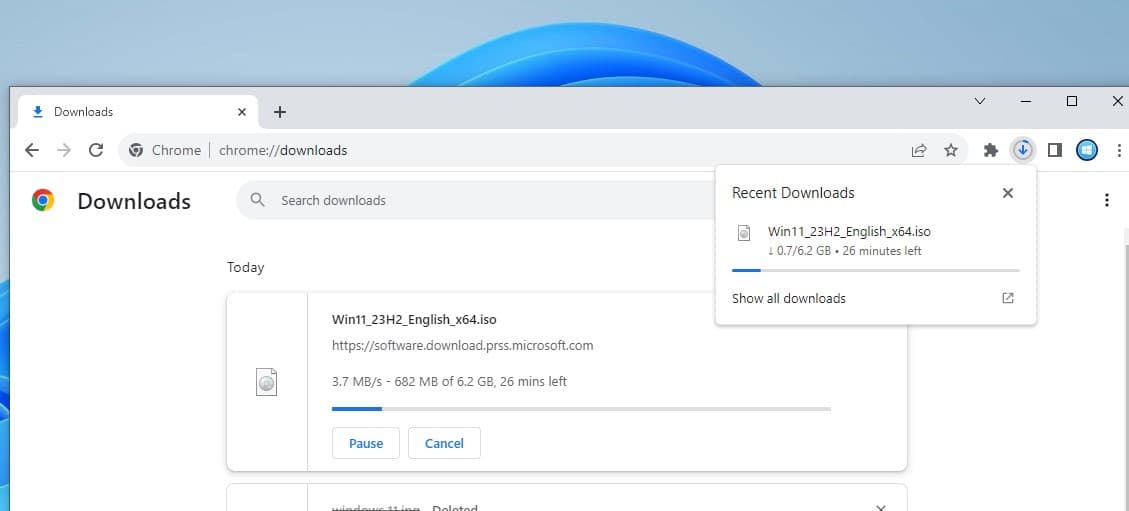
Task: Expand the tab search chevron
Action: point(979,101)
